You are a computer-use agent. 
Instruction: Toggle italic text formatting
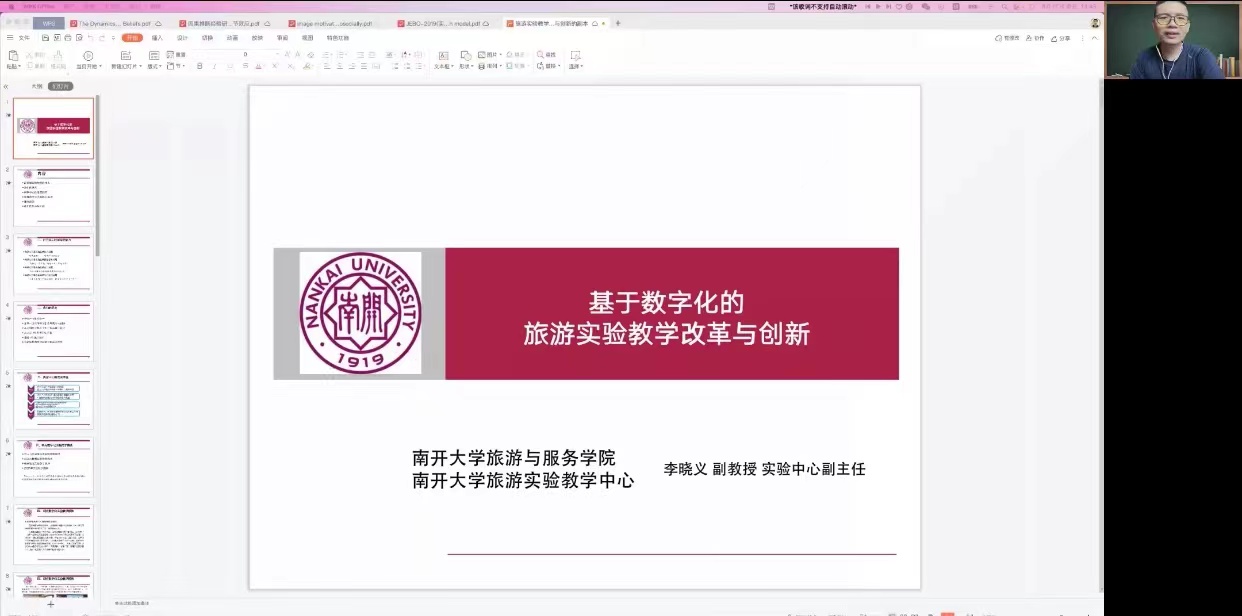[x=213, y=67]
